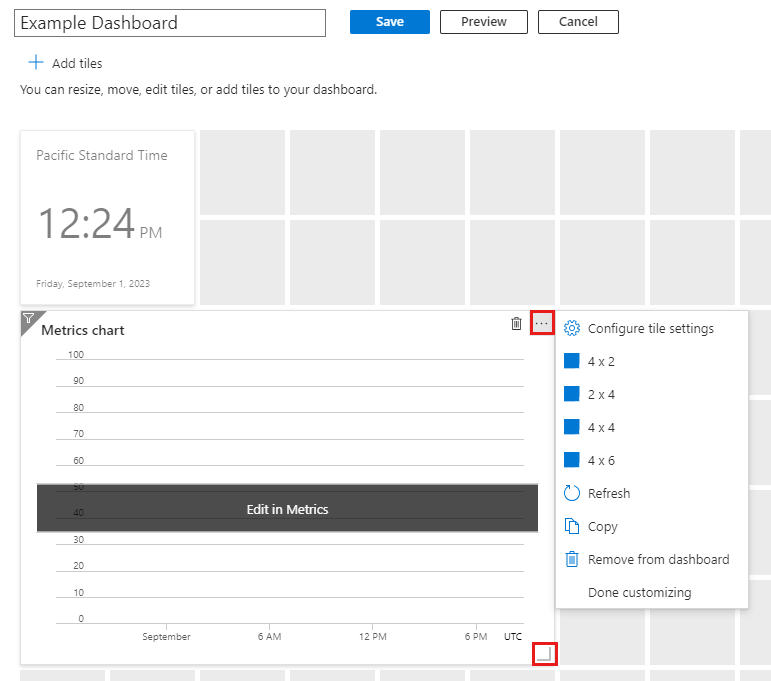Cancel dashboard editing
The width and height of the screenshot is (771, 681).
578,22
